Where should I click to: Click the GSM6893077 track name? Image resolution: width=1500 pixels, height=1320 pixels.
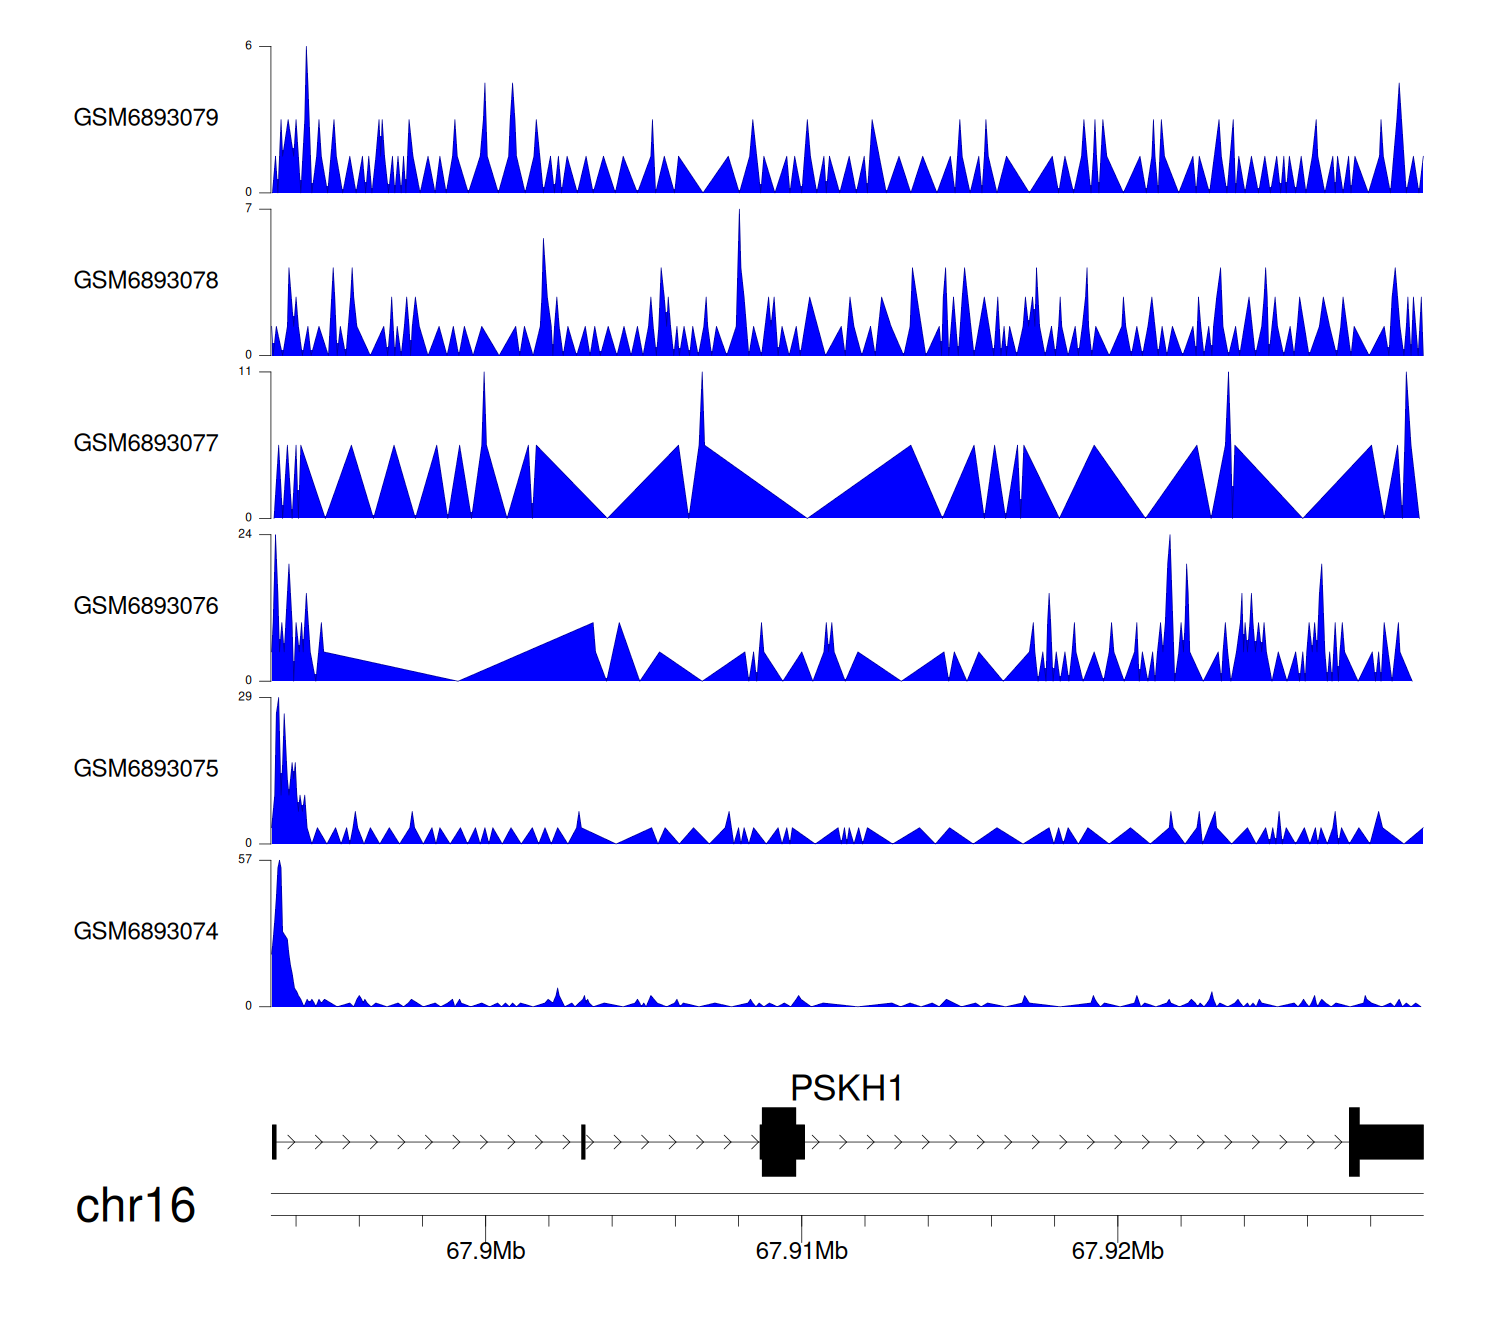[146, 444]
